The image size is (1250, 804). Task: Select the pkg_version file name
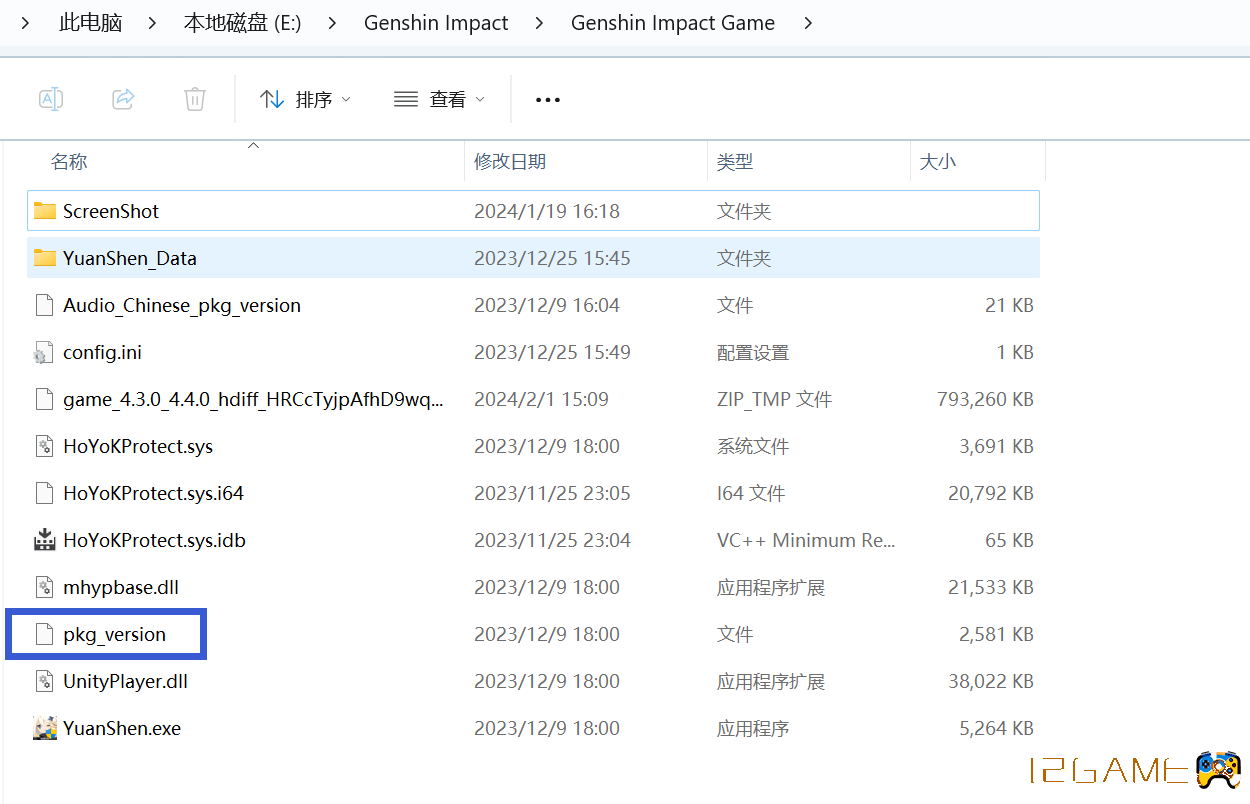pos(114,634)
